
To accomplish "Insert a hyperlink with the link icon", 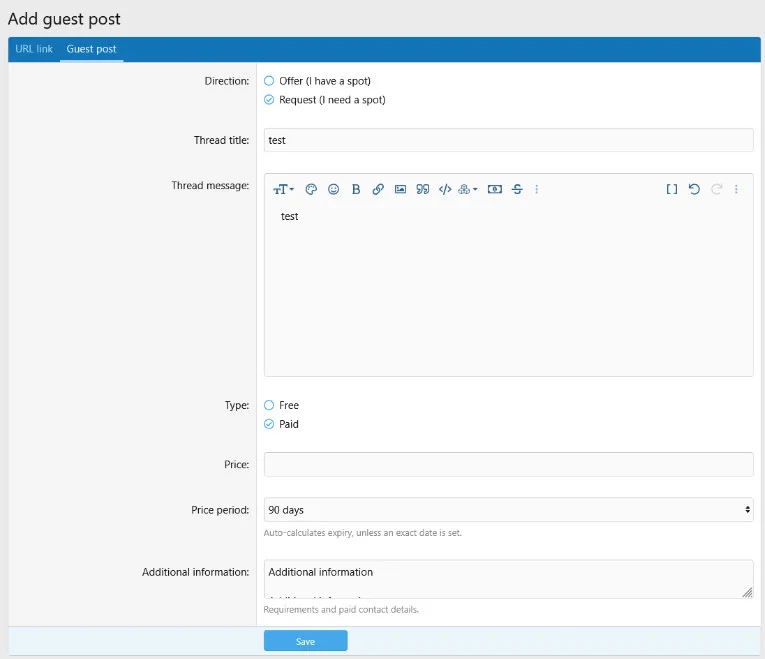I will coord(378,189).
